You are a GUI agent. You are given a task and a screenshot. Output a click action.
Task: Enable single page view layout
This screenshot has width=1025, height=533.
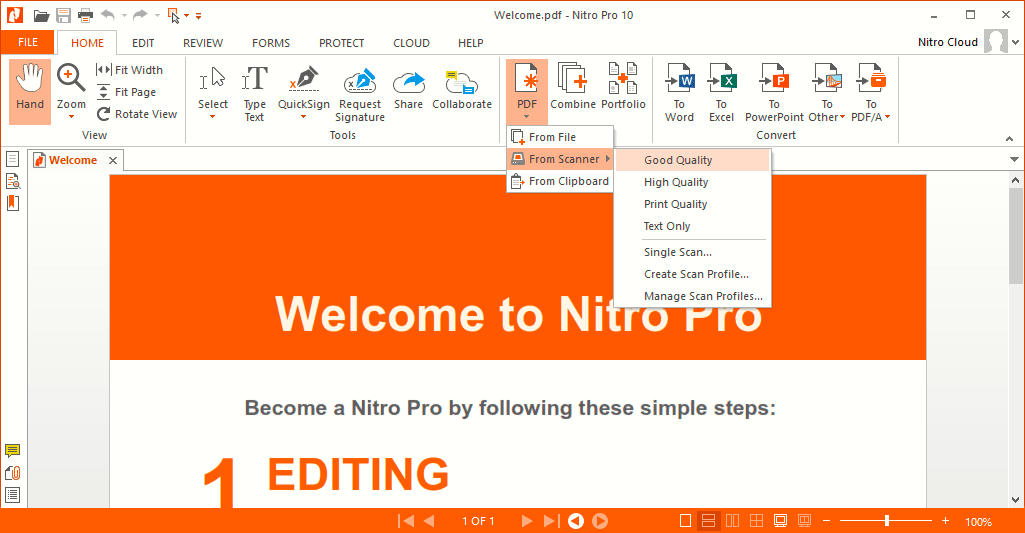pyautogui.click(x=685, y=521)
